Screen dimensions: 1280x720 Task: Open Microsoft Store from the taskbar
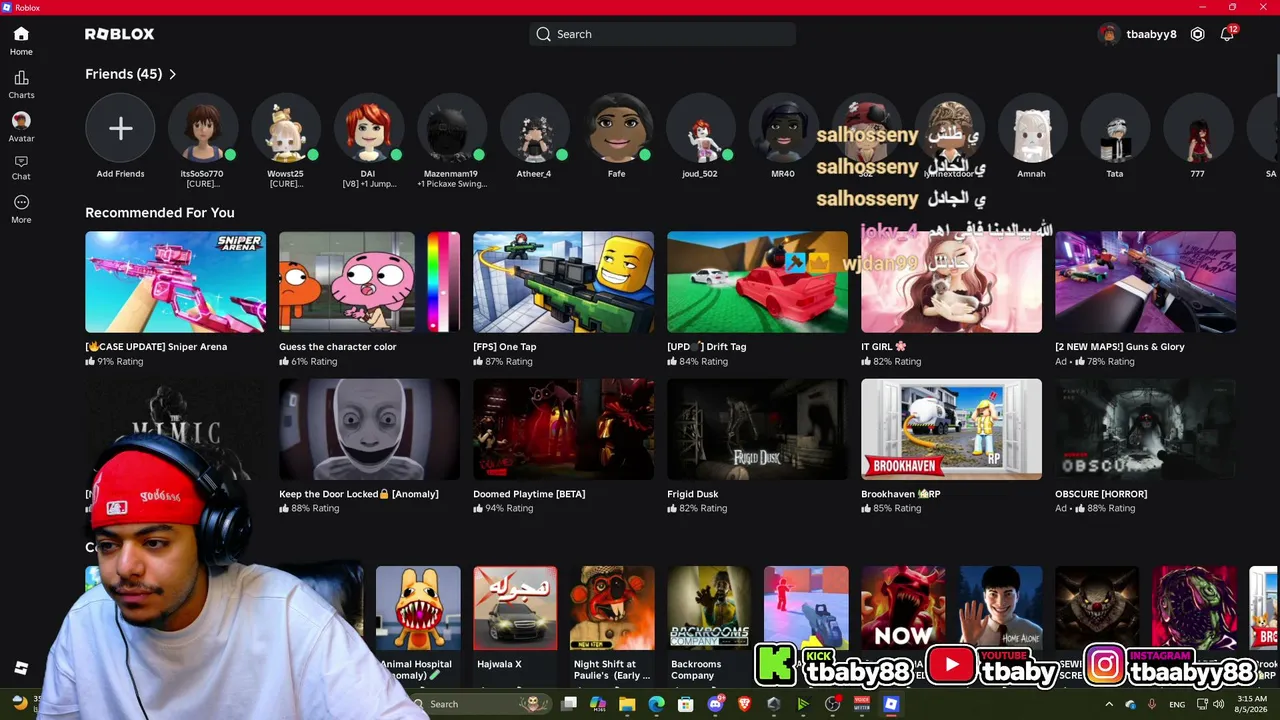coord(686,704)
